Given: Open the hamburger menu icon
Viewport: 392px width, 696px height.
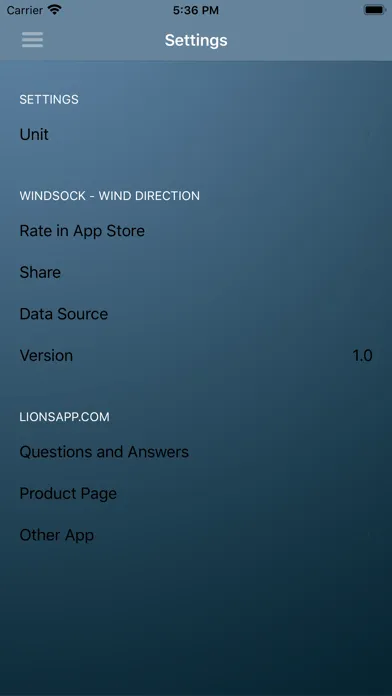Looking at the screenshot, I should click(32, 40).
